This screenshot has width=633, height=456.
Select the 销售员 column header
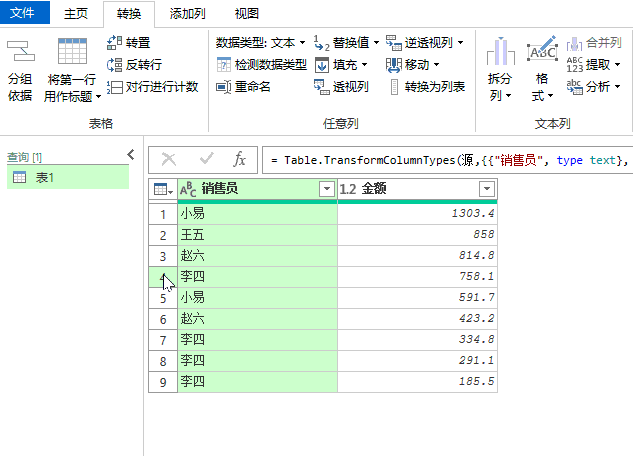[258, 189]
